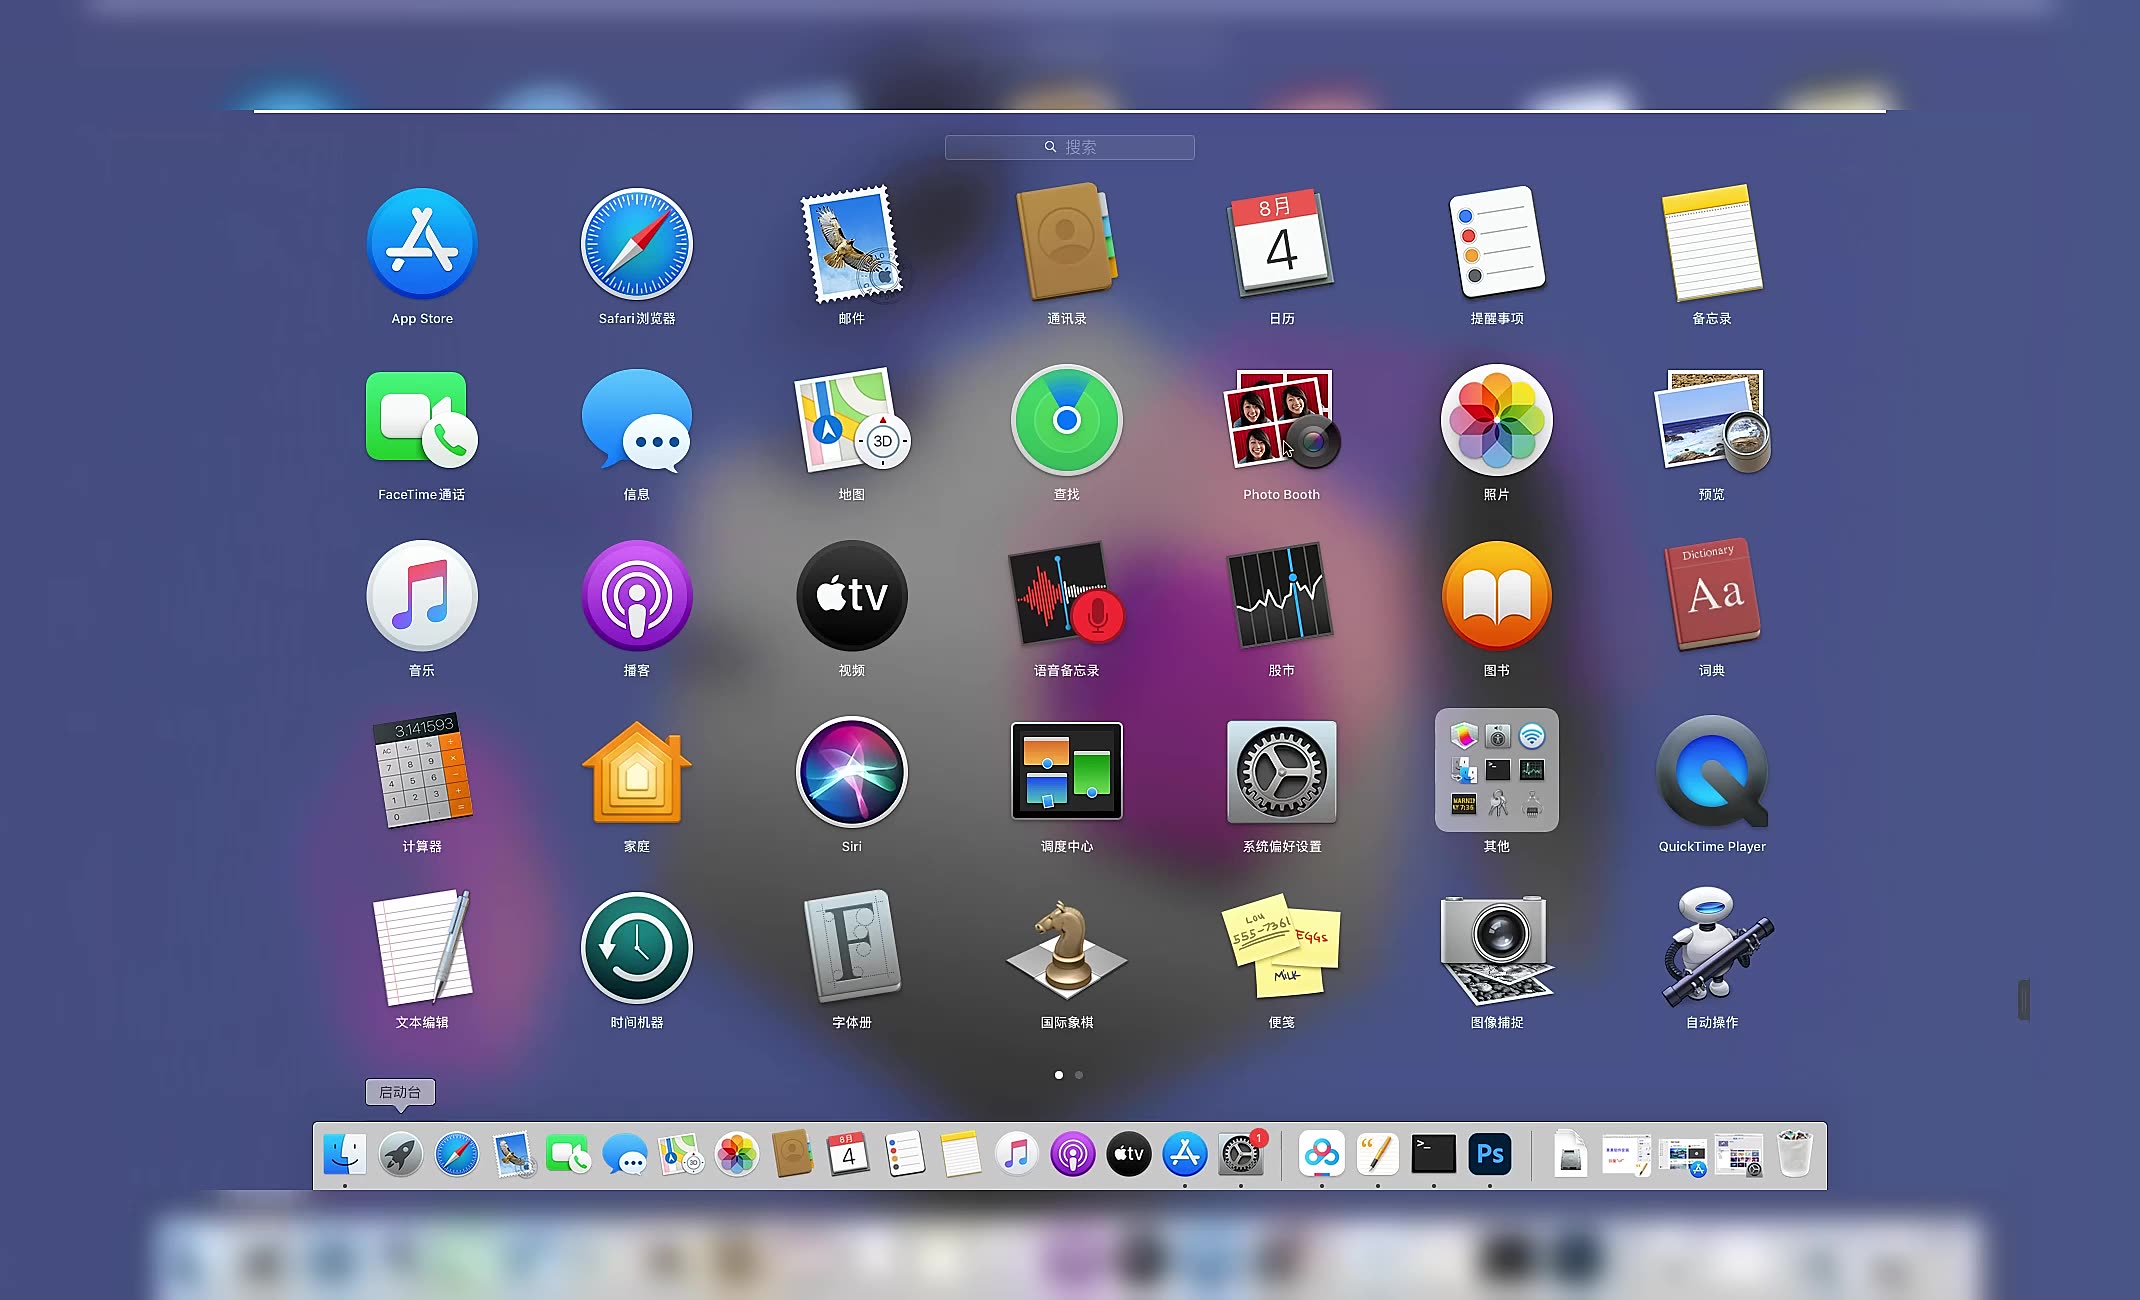2140x1300 pixels.
Task: Open the 日历 Calendar app in Launchpad
Action: click(1282, 243)
